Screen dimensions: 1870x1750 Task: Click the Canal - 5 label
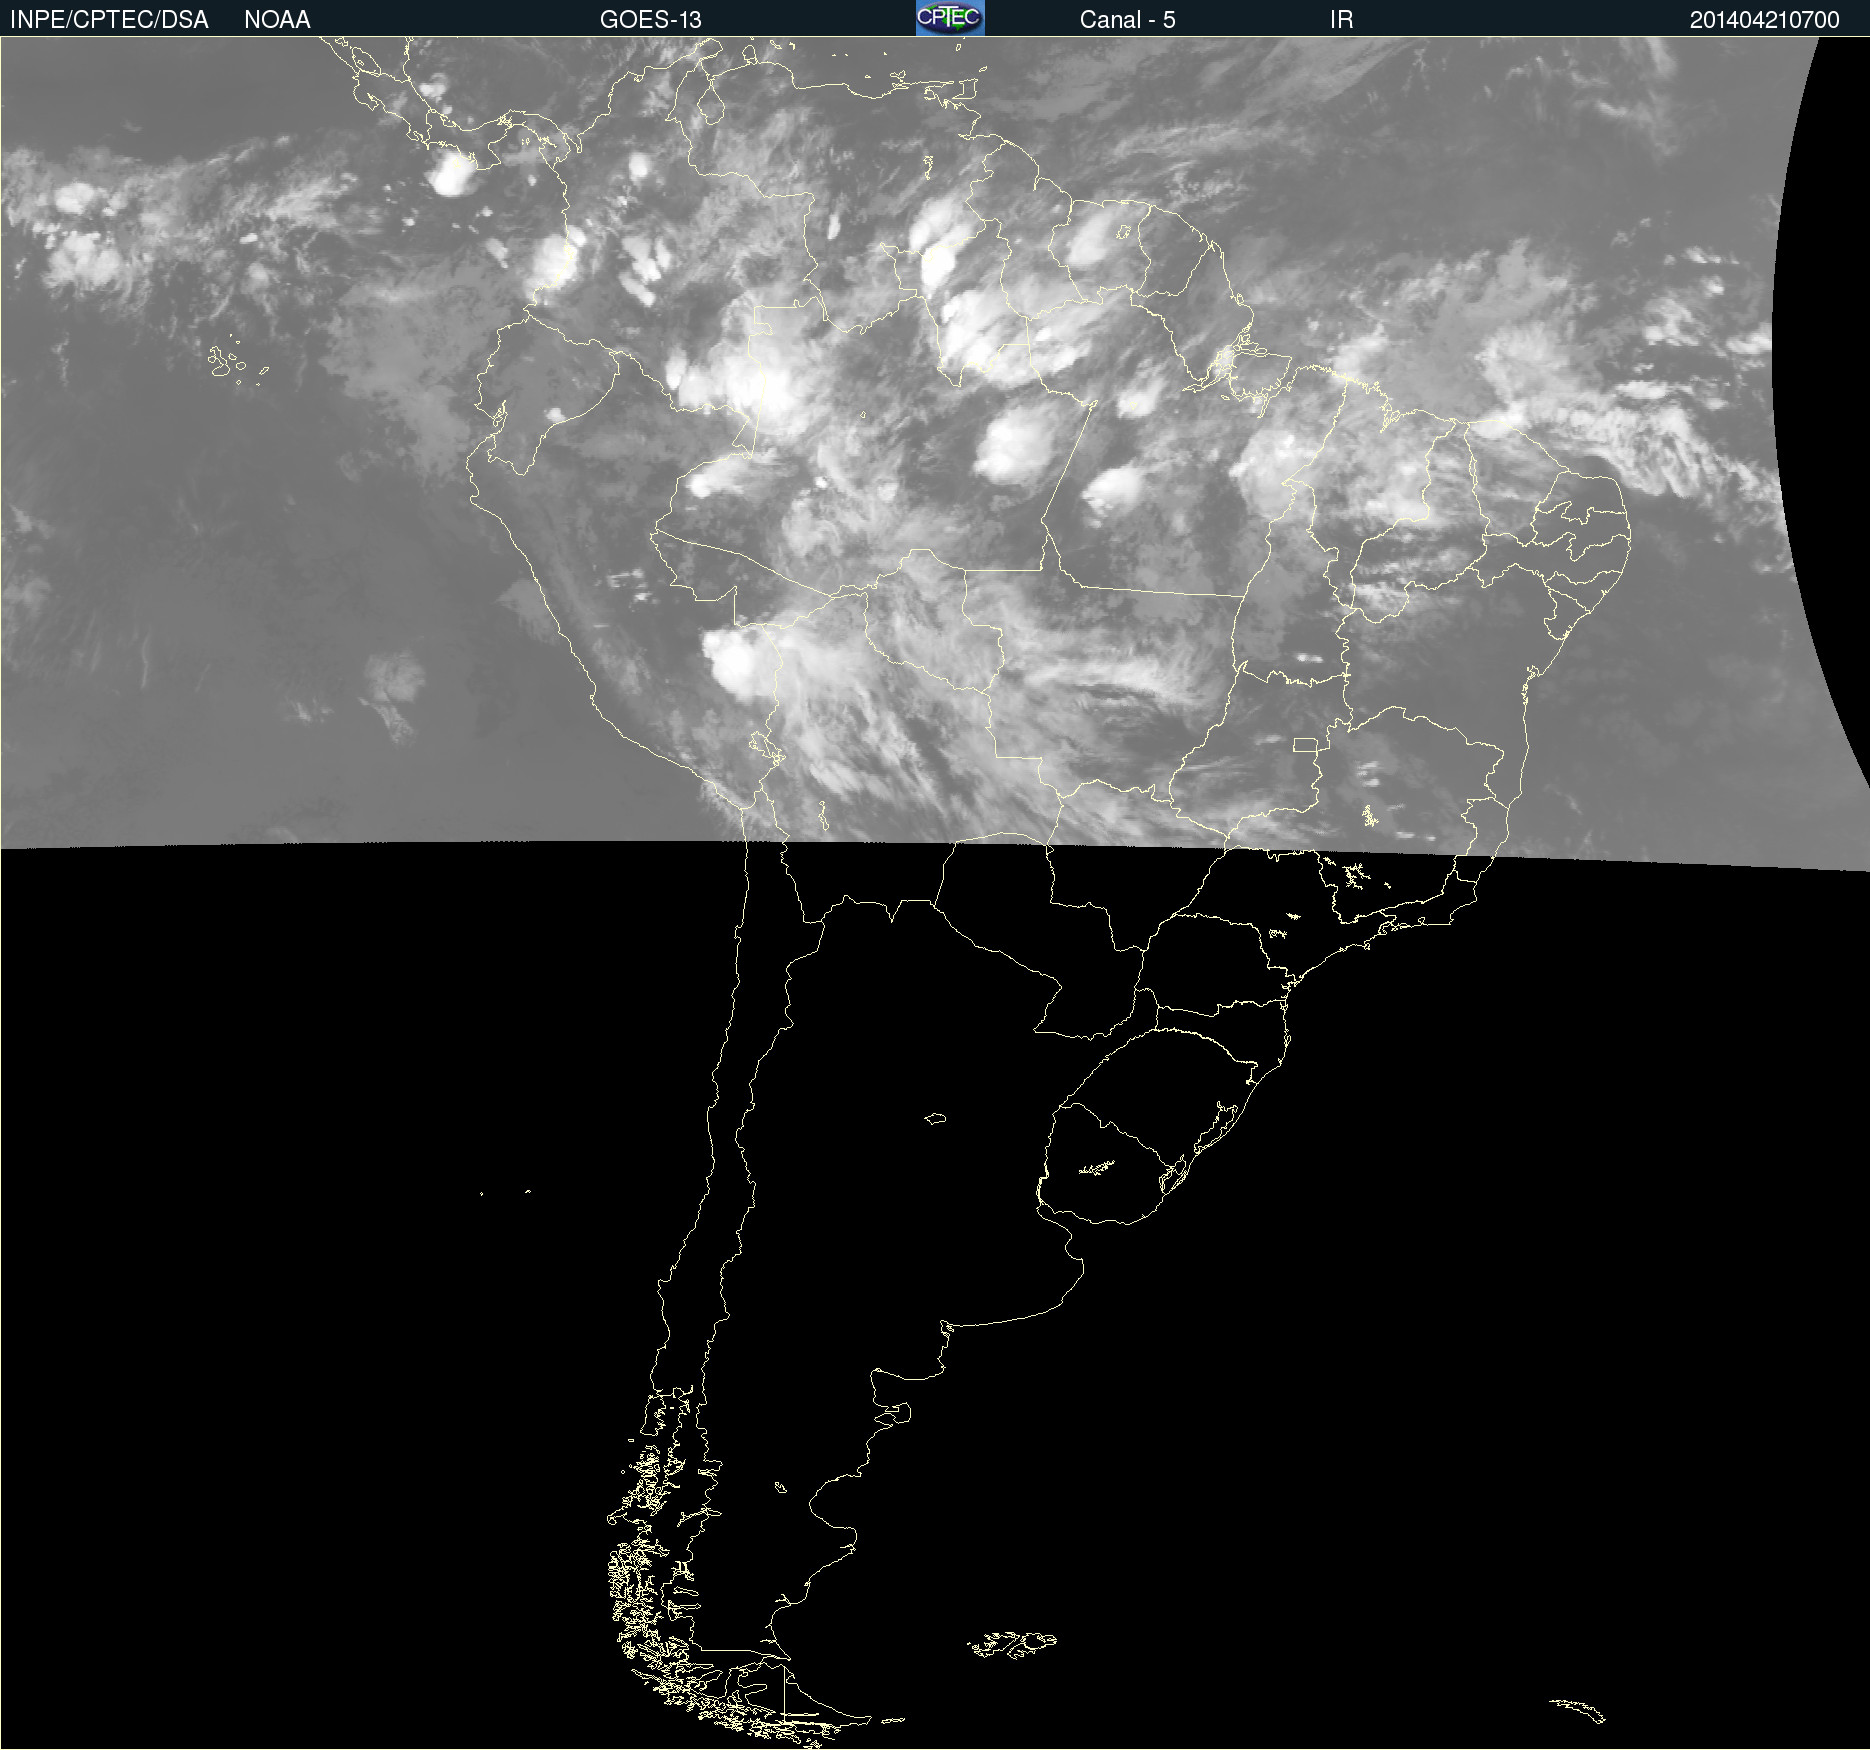click(x=1127, y=20)
